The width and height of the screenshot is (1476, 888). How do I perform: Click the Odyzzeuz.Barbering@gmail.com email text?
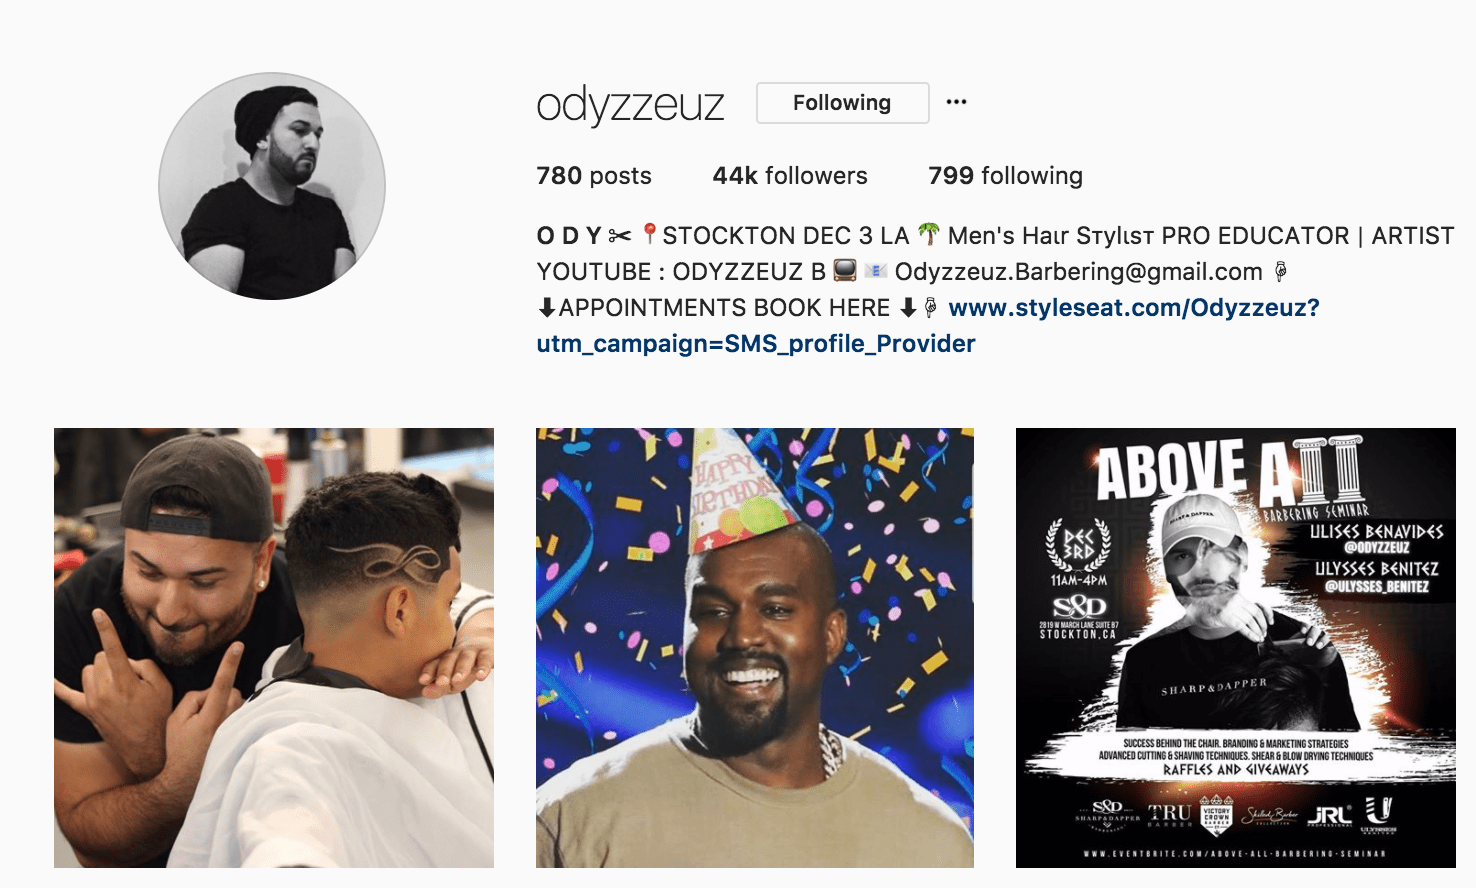[1078, 272]
